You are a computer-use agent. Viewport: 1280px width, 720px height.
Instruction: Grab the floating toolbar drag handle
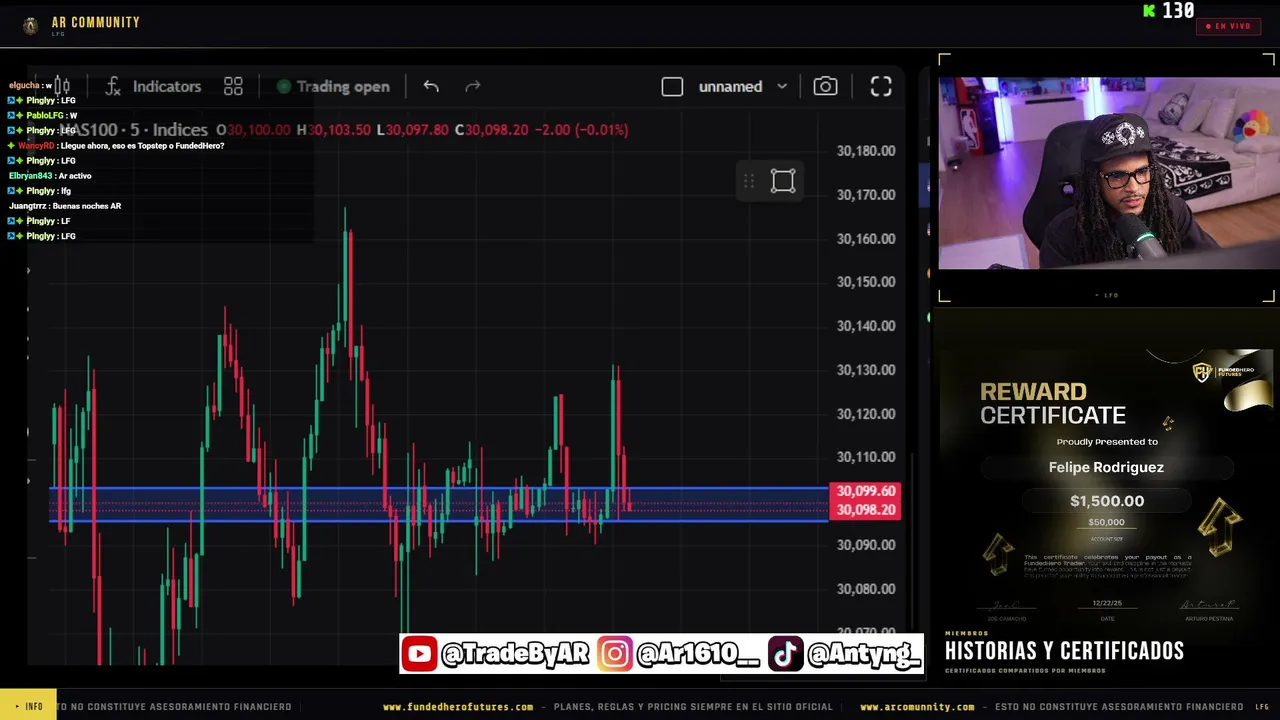(748, 181)
